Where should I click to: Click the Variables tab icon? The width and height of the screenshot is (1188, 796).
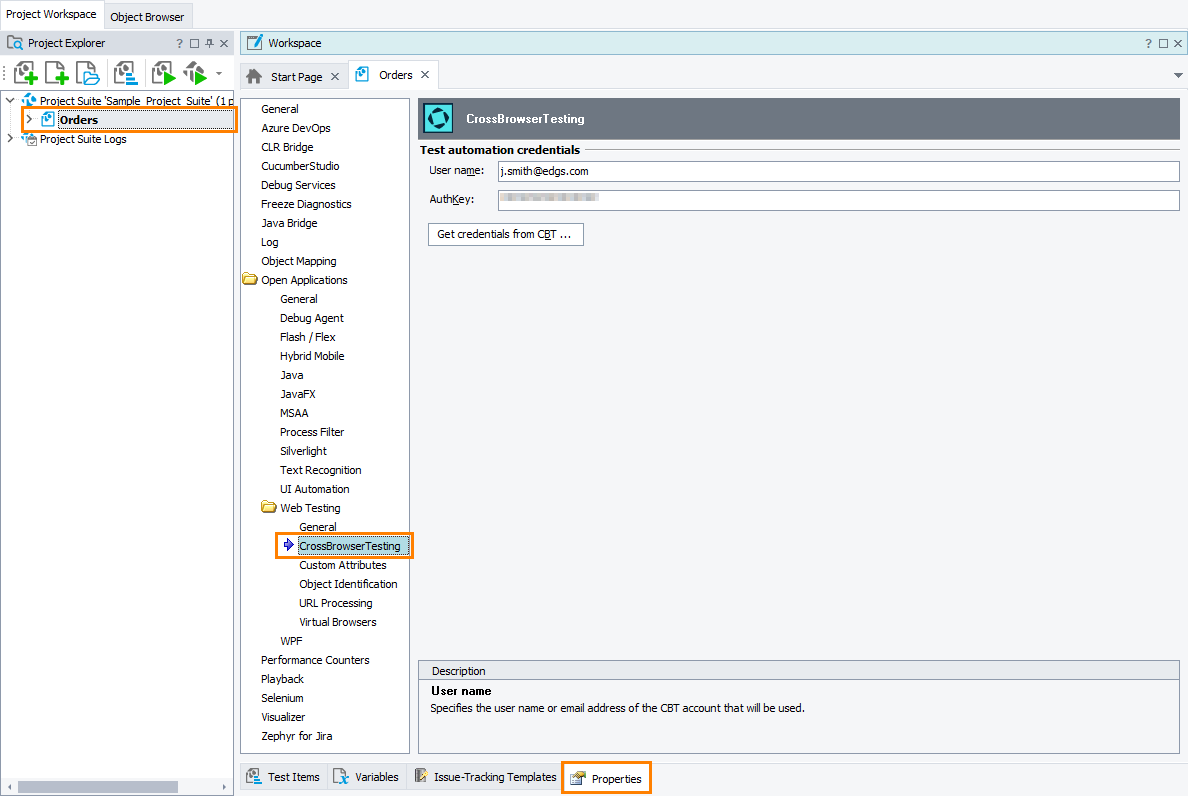[341, 776]
